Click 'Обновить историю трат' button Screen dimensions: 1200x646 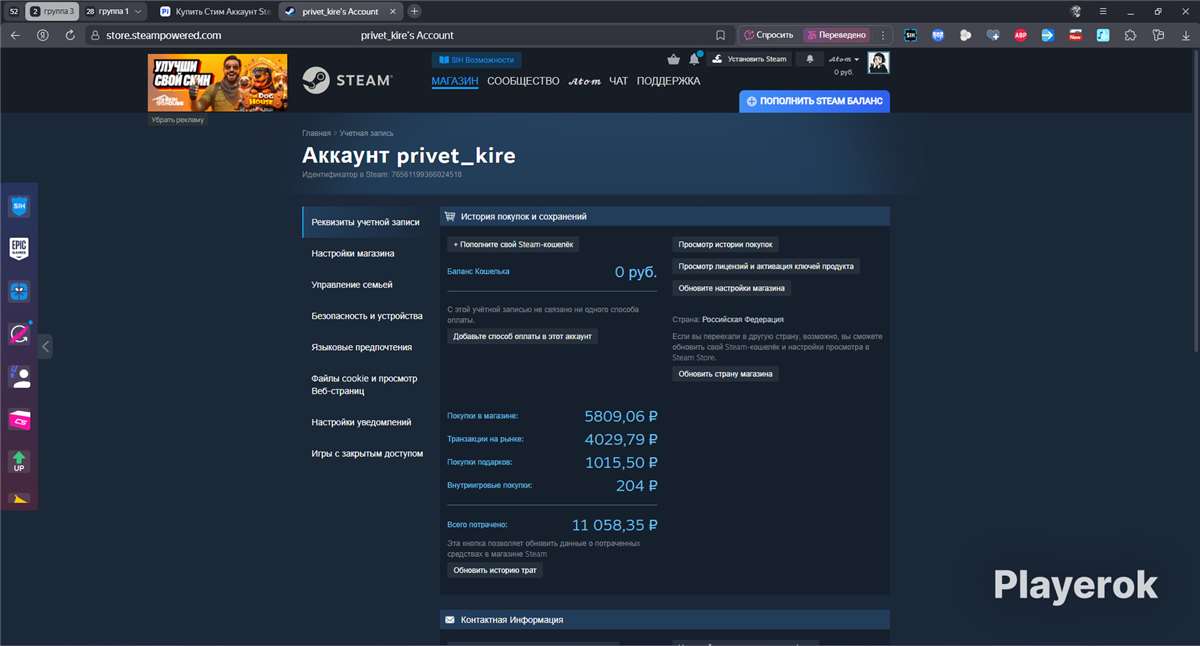pos(495,570)
